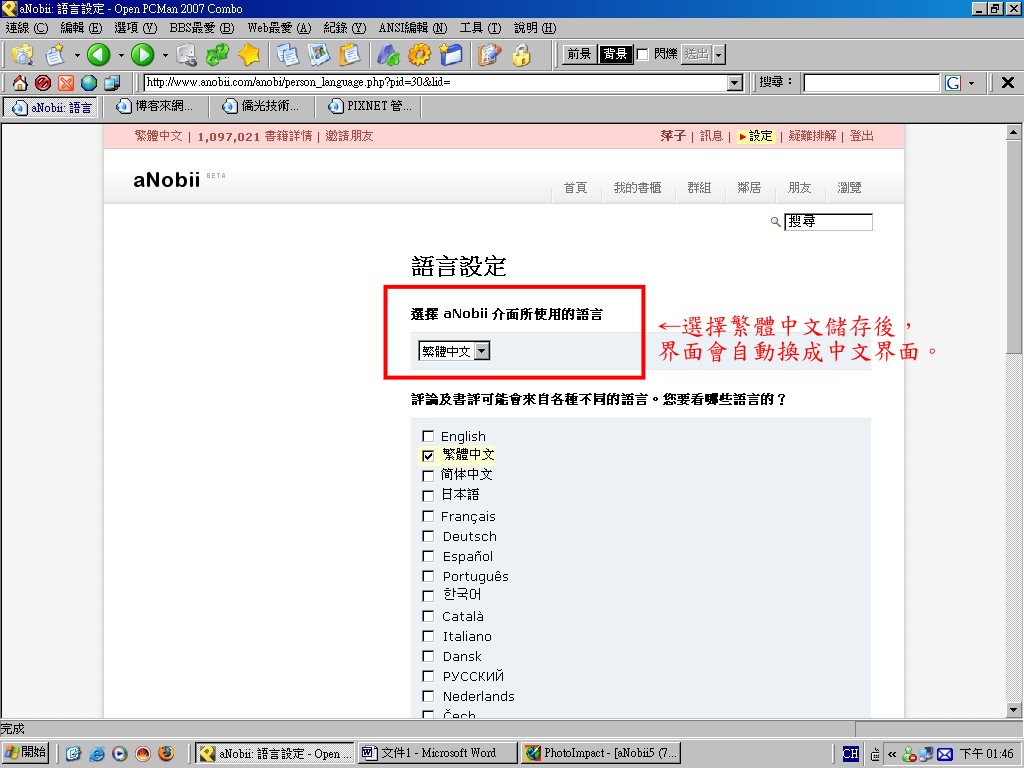Image resolution: width=1024 pixels, height=768 pixels.
Task: Open dropdown arrow beside new document icon
Action: coord(77,56)
